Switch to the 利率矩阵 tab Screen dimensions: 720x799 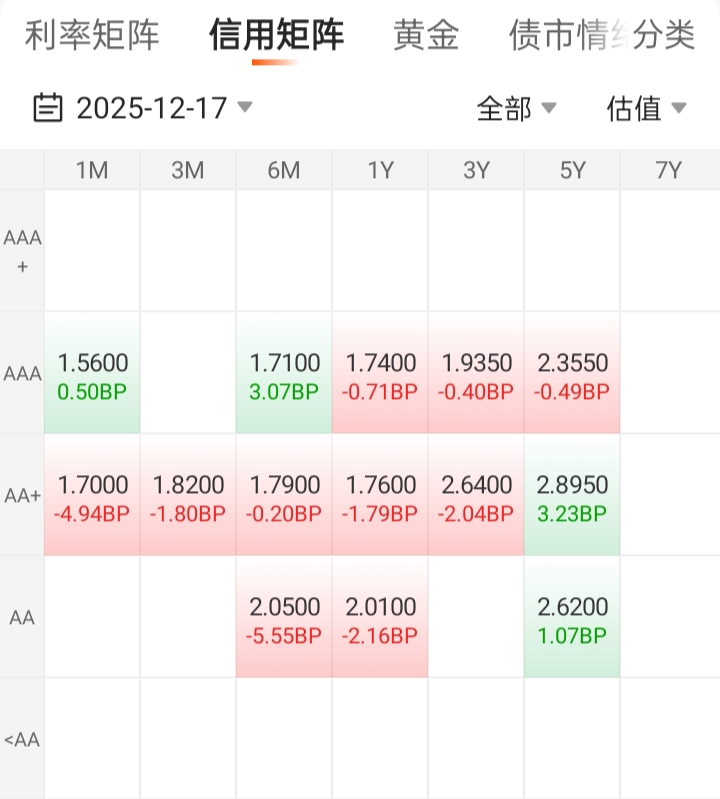pos(92,36)
